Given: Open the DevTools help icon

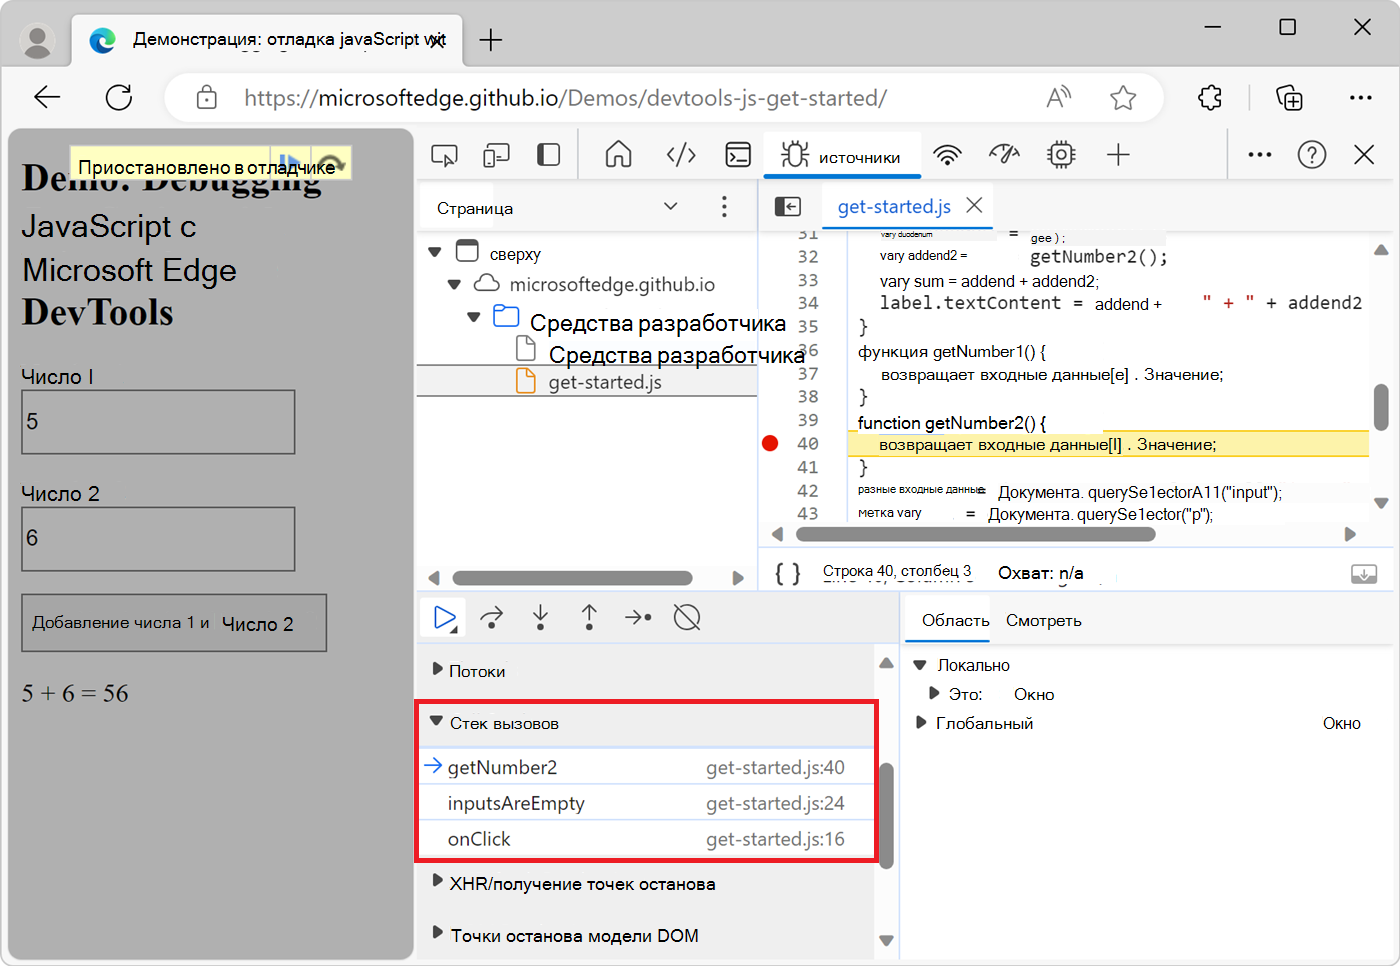Looking at the screenshot, I should point(1312,155).
